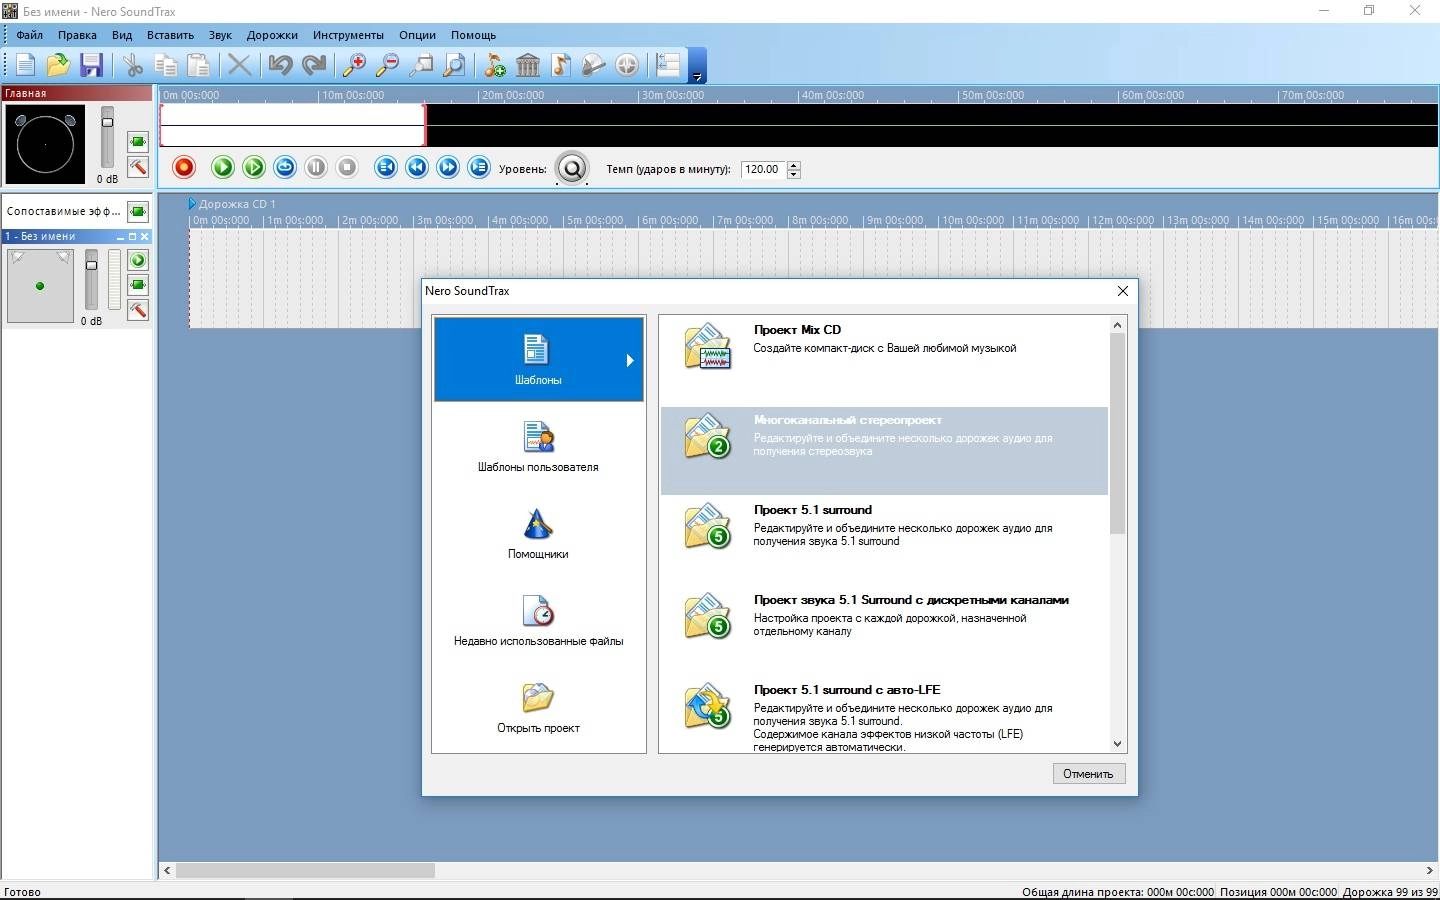
Task: Click the master panel hammer tools icon
Action: click(138, 167)
